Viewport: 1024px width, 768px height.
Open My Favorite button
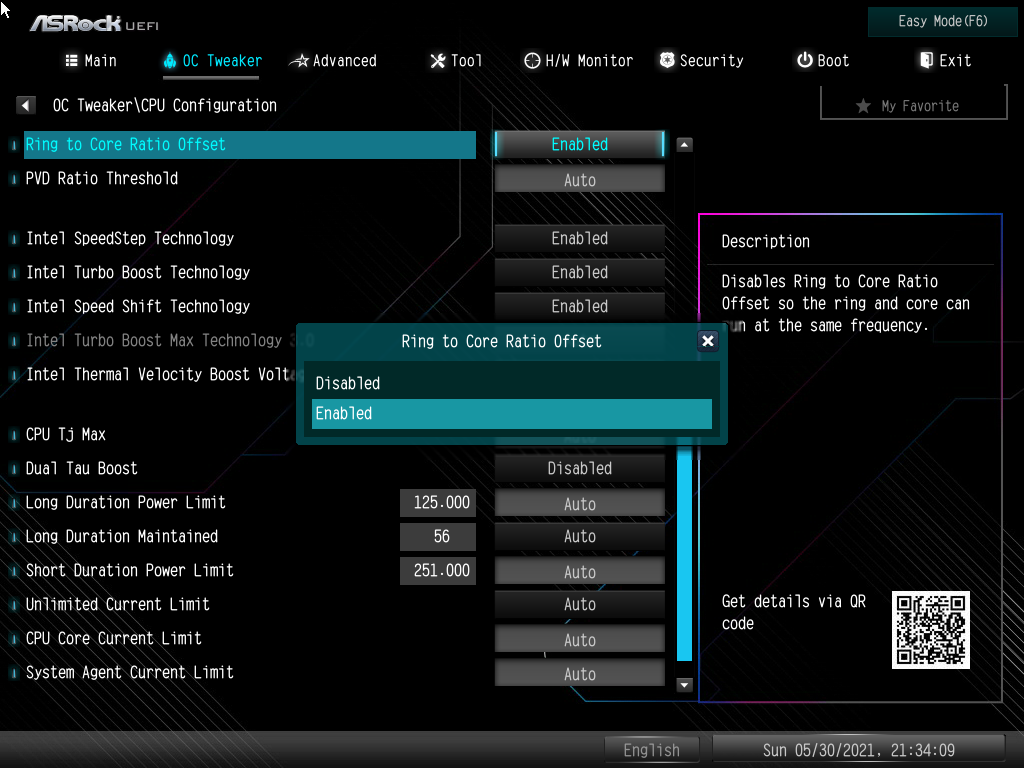click(913, 105)
